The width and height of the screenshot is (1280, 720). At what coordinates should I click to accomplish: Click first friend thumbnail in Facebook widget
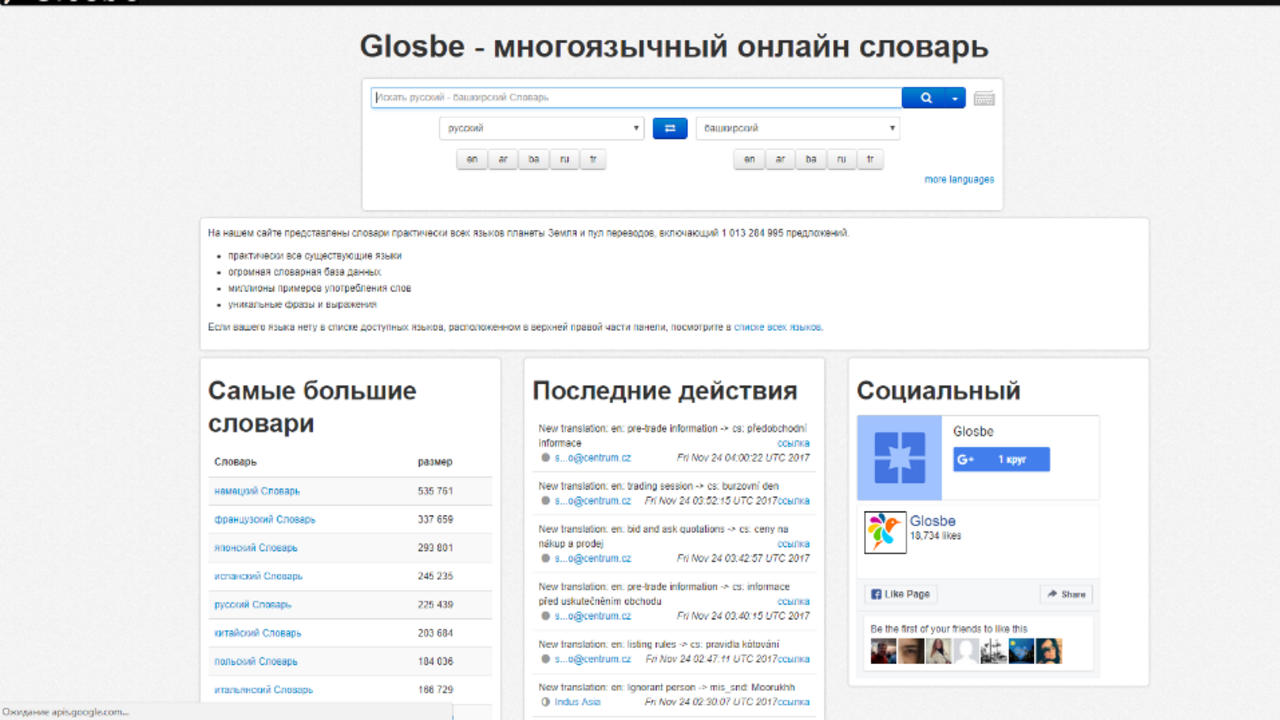pyautogui.click(x=883, y=652)
